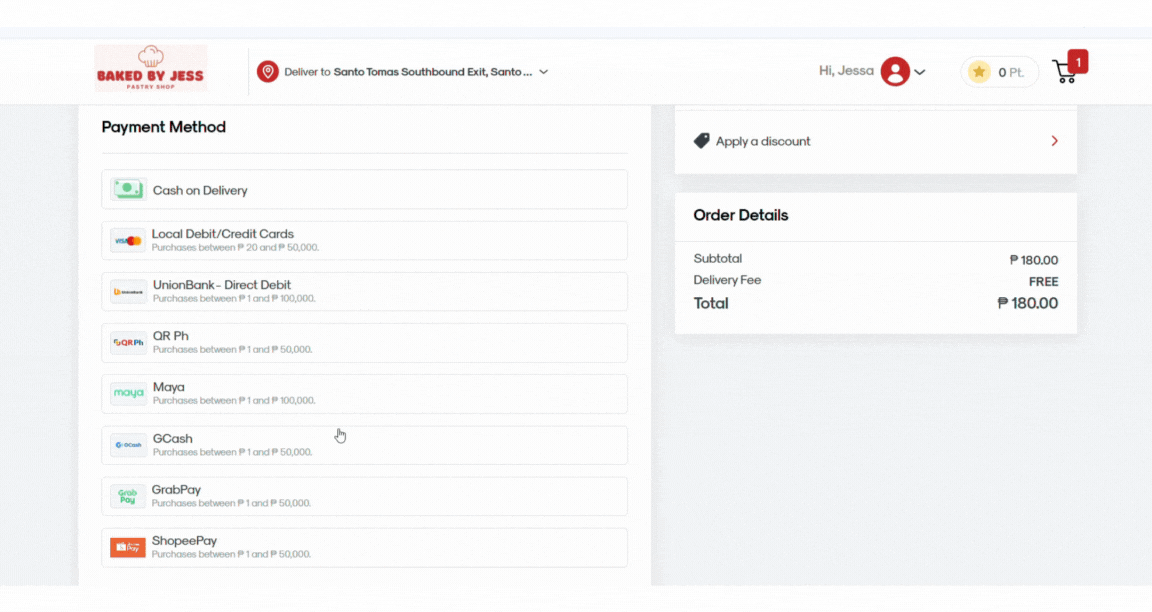Click the Deliver to label
This screenshot has height=612, width=1152.
tap(307, 72)
